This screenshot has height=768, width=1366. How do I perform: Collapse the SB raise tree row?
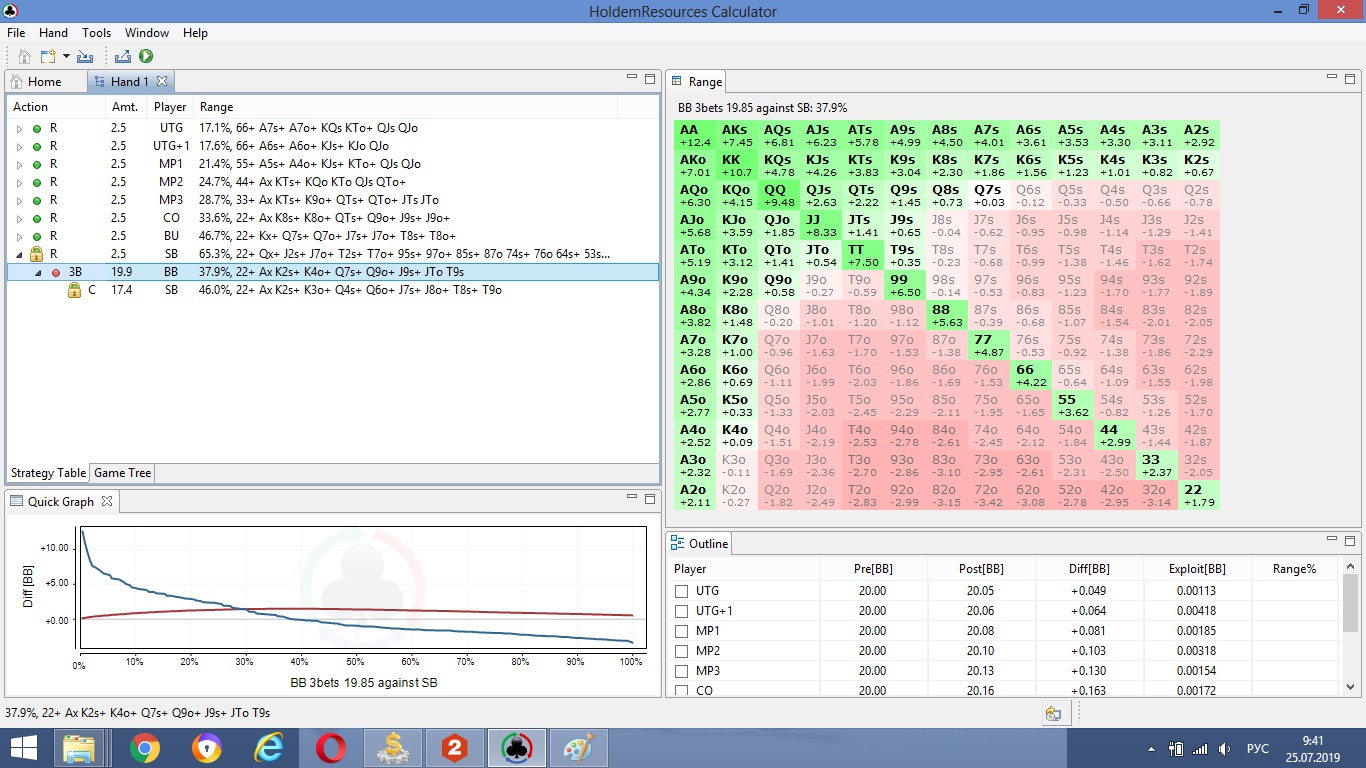pos(19,254)
